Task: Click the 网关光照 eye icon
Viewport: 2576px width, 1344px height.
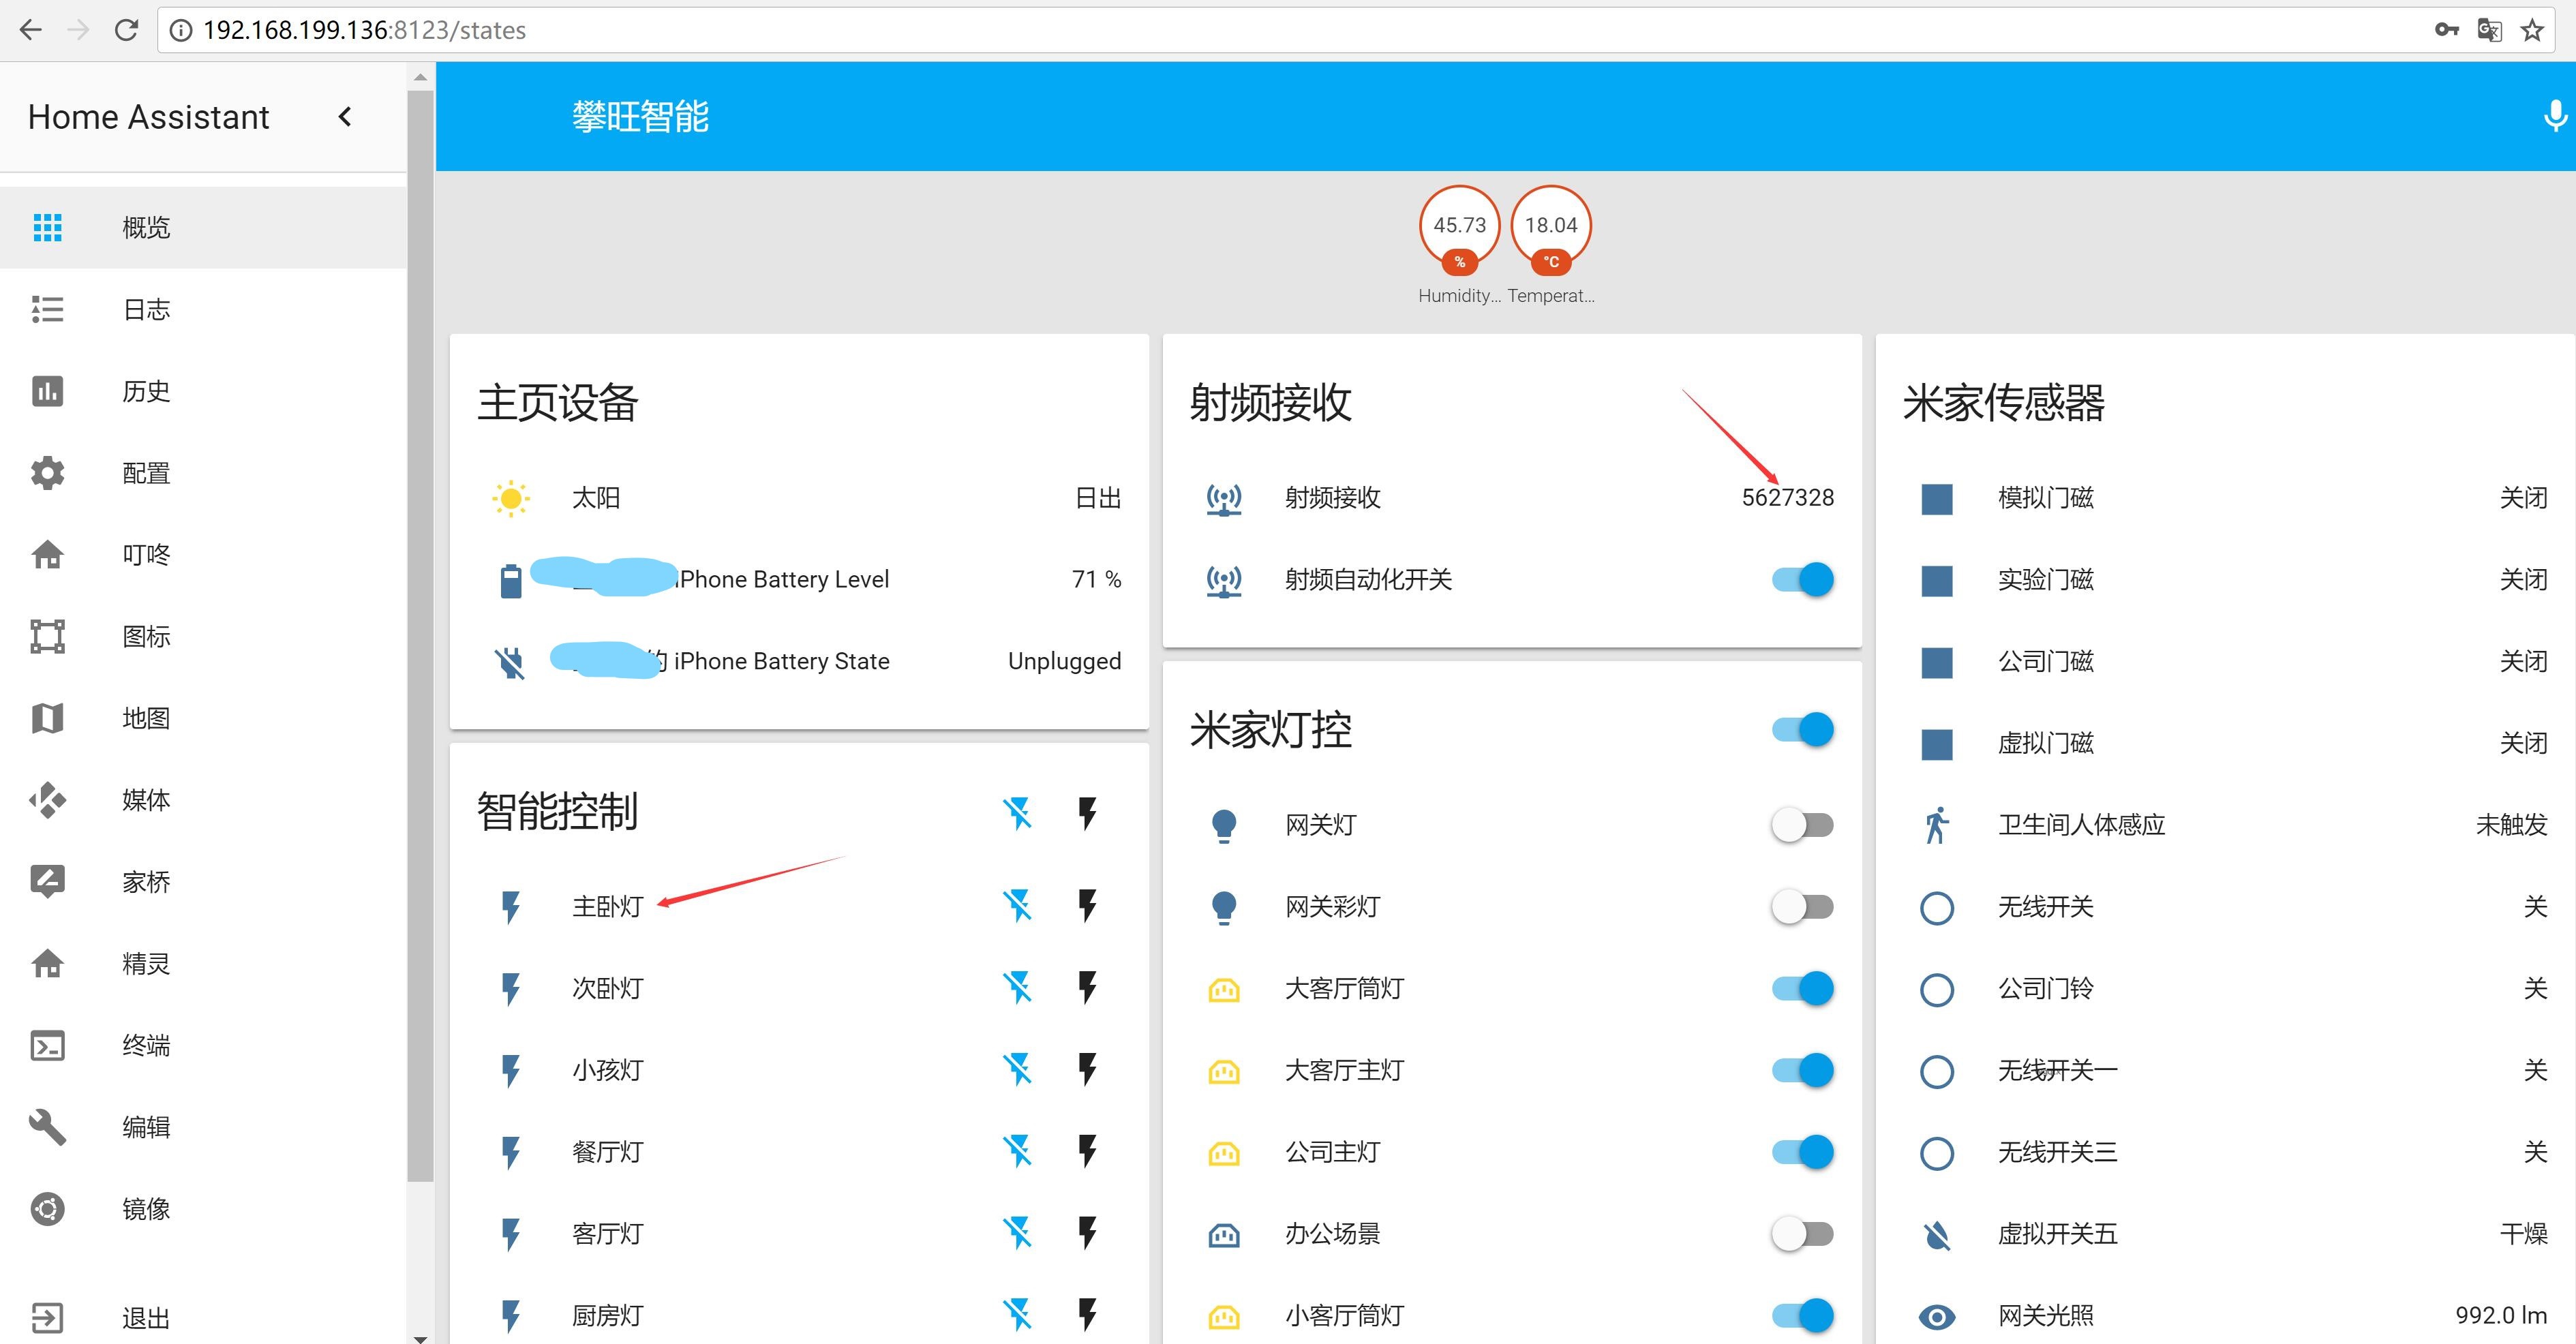Action: pos(1937,1317)
